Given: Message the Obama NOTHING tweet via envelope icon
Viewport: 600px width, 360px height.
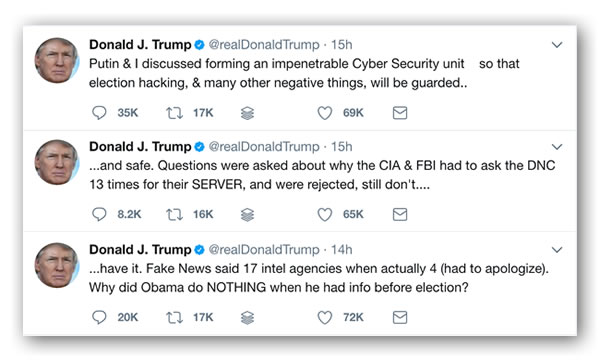Looking at the screenshot, I should tap(400, 317).
